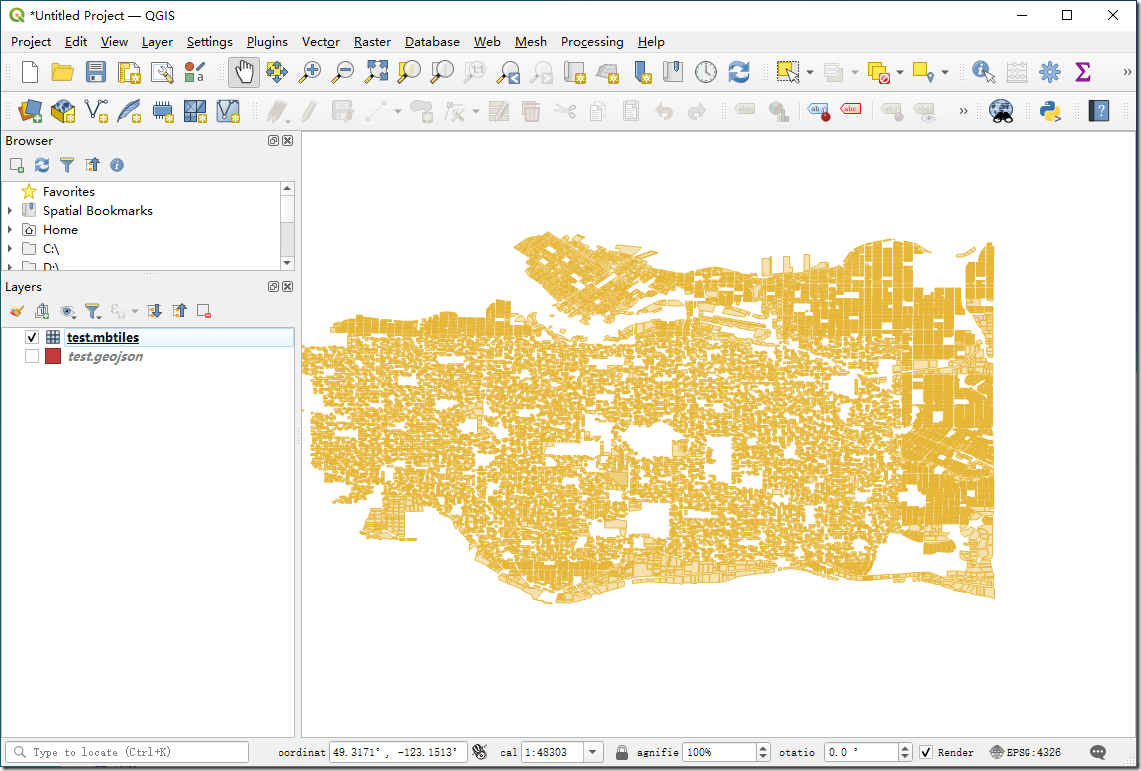
Task: Open the Python console icon
Action: [1051, 111]
